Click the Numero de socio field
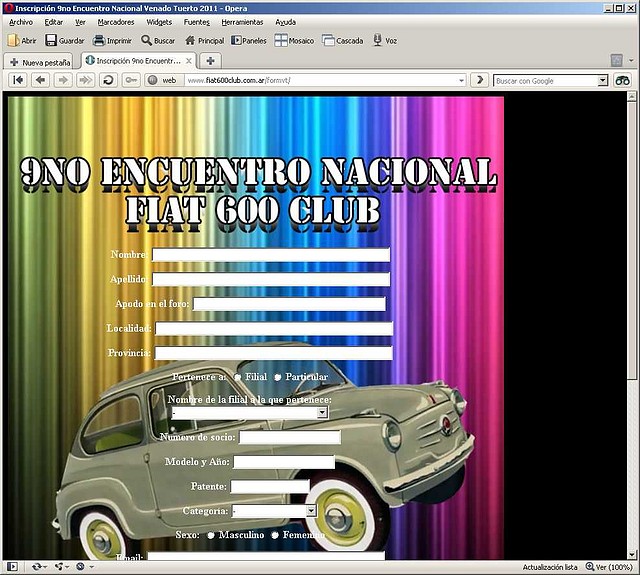 tap(290, 437)
